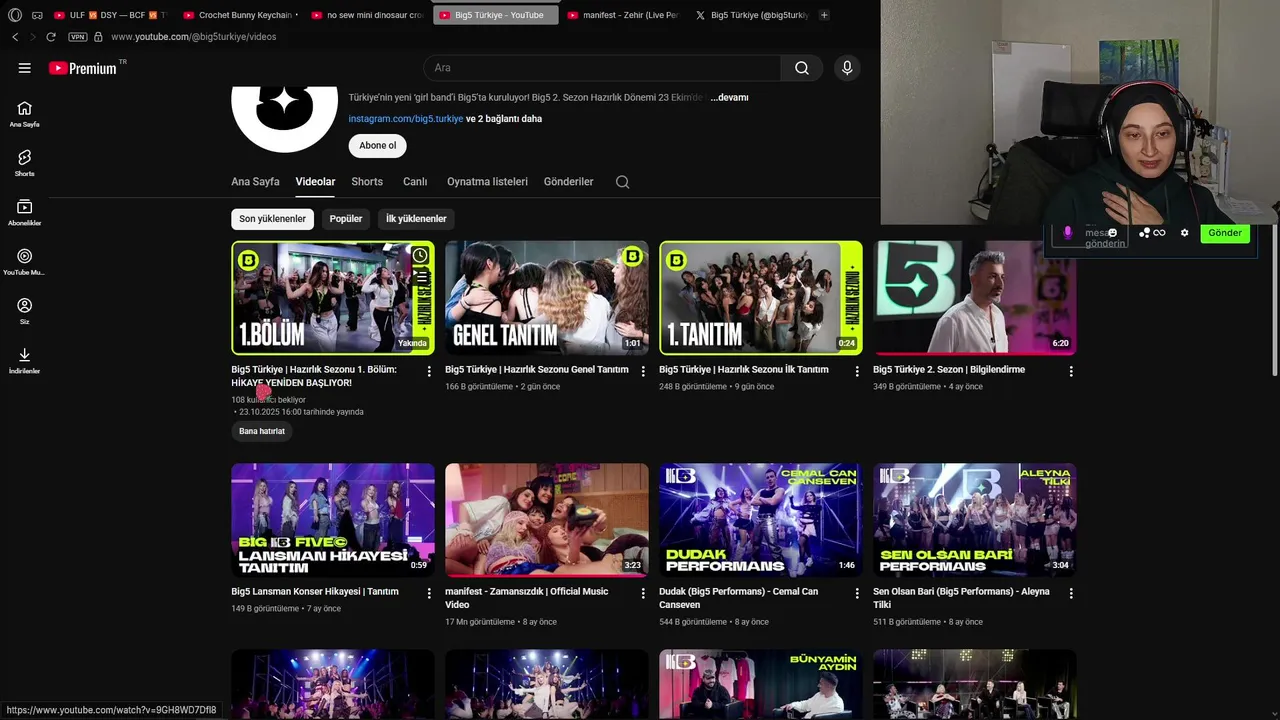
Task: Open the Canlı channel tab
Action: coord(415,182)
